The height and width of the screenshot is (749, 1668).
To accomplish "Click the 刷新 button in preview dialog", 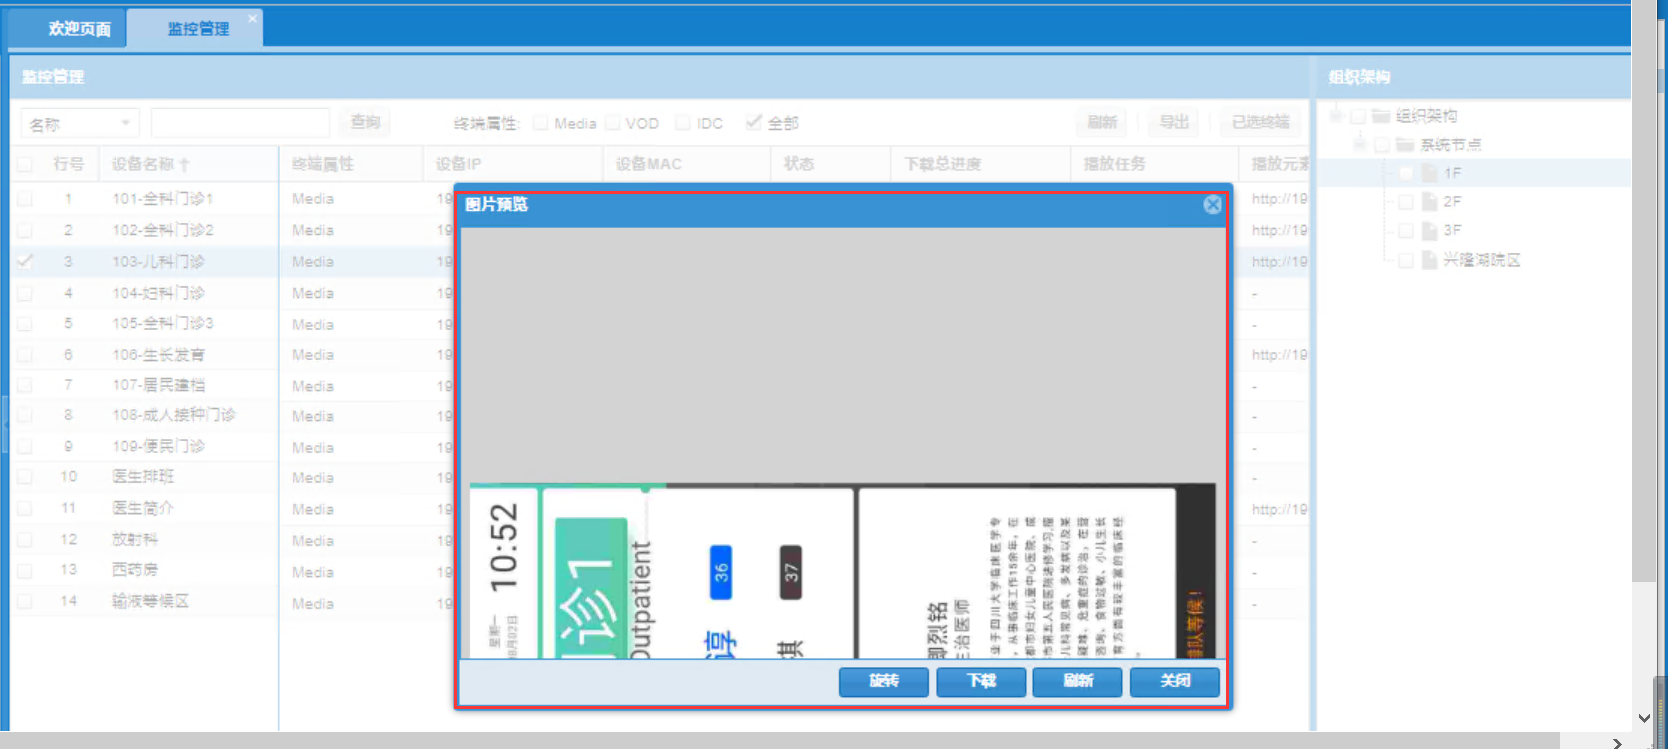I will (1078, 681).
